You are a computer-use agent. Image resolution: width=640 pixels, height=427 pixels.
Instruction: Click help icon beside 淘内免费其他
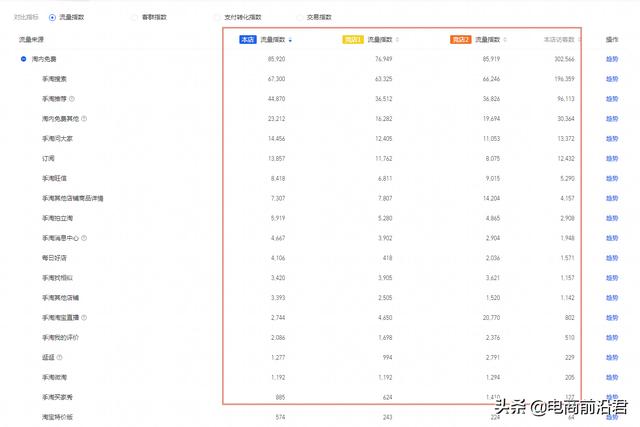pos(83,118)
